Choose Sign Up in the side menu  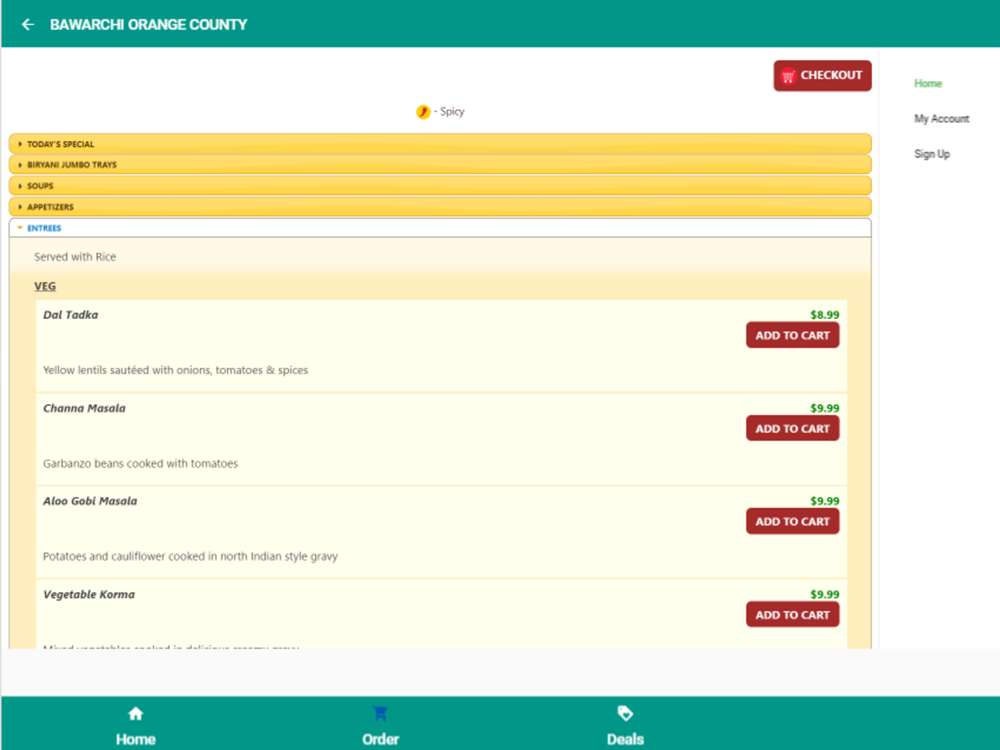[932, 154]
